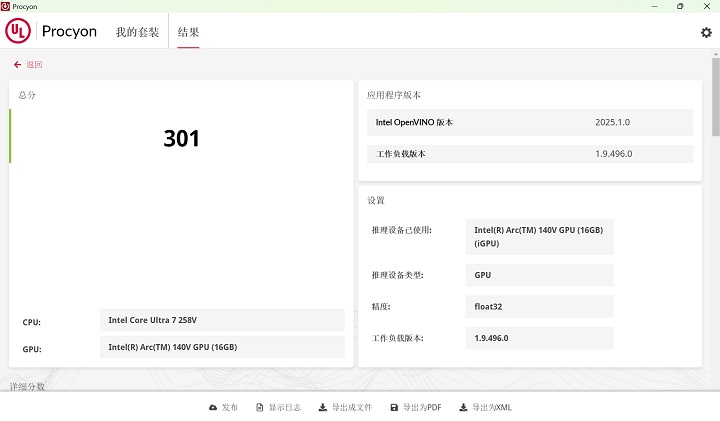The height and width of the screenshot is (421, 720).
Task: Click the 应用程序版本 heading
Action: tap(394, 95)
